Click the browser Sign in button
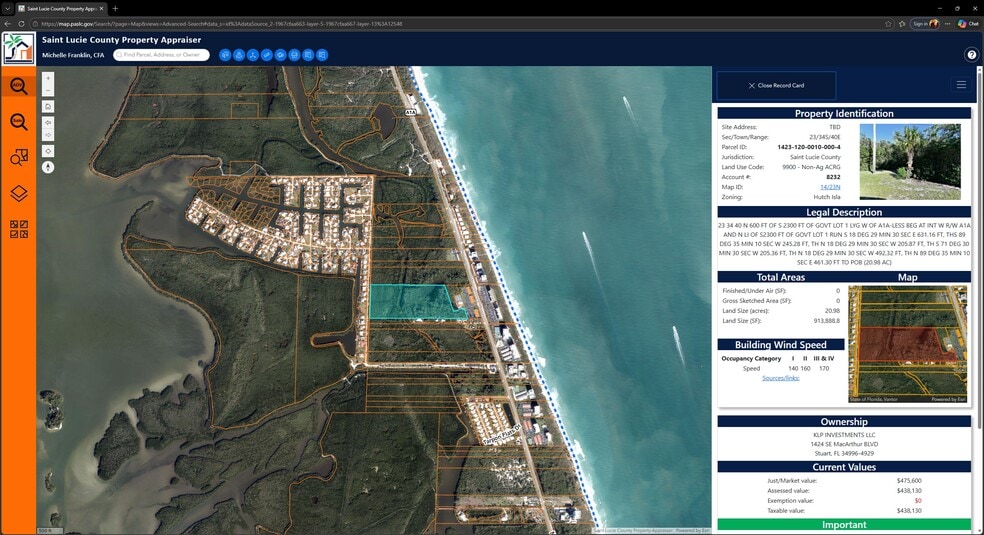 click(925, 24)
